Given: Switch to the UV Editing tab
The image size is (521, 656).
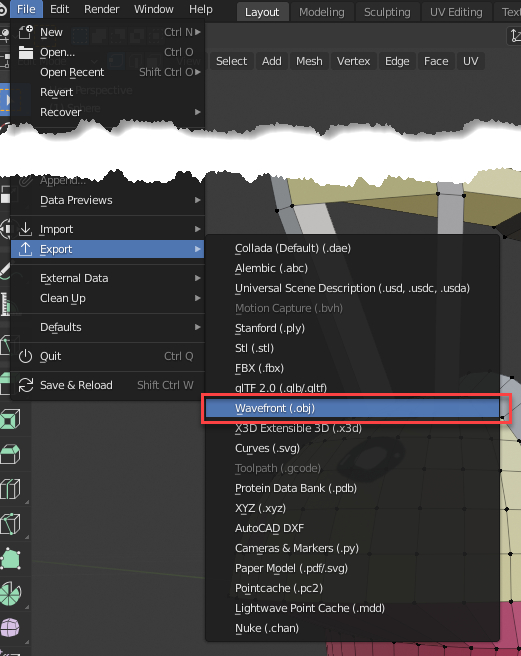Looking at the screenshot, I should click(x=456, y=12).
